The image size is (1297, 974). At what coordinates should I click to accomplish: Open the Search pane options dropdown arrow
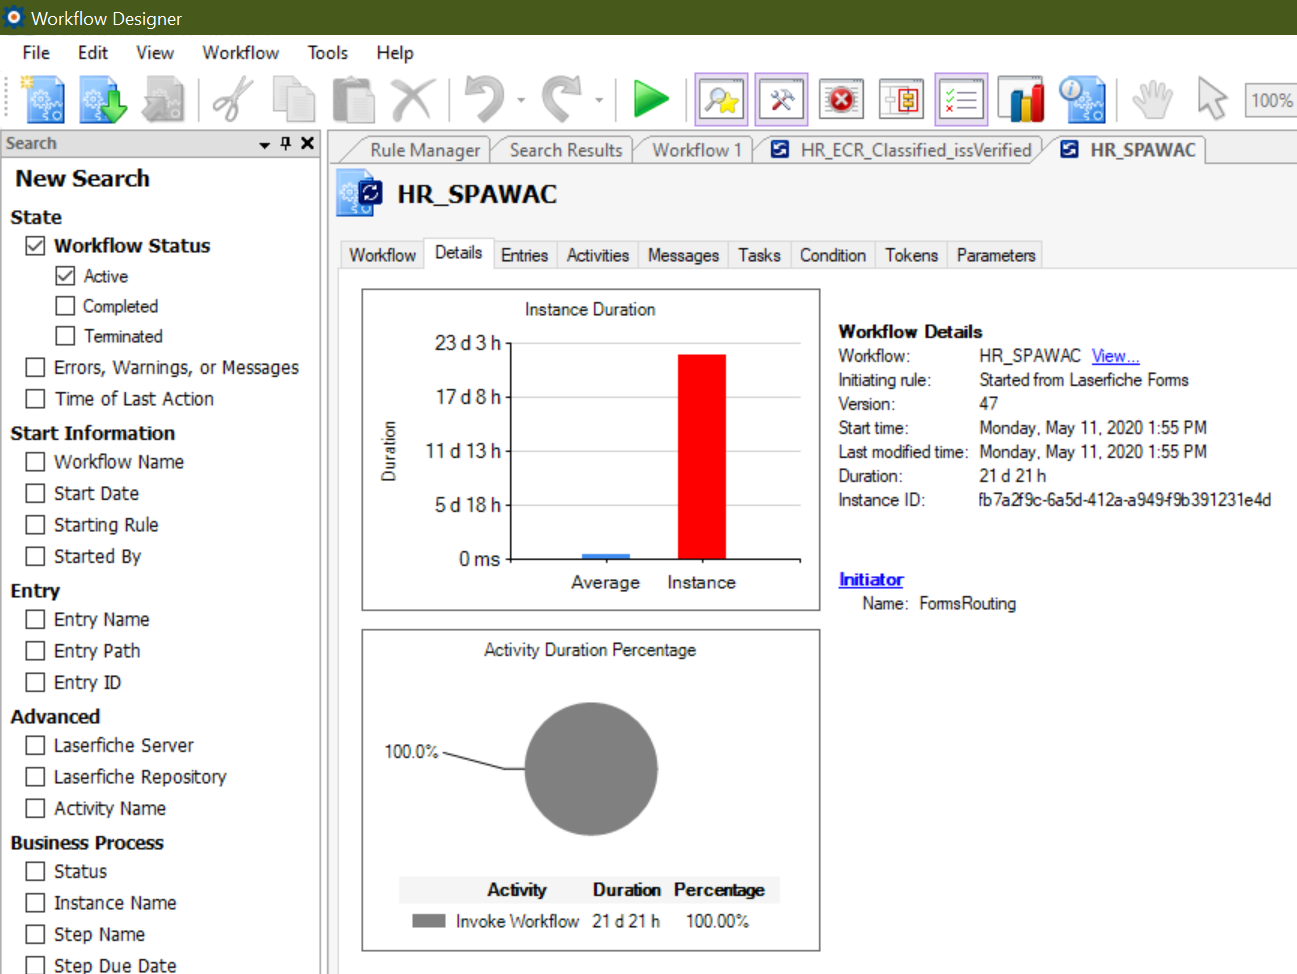[265, 144]
